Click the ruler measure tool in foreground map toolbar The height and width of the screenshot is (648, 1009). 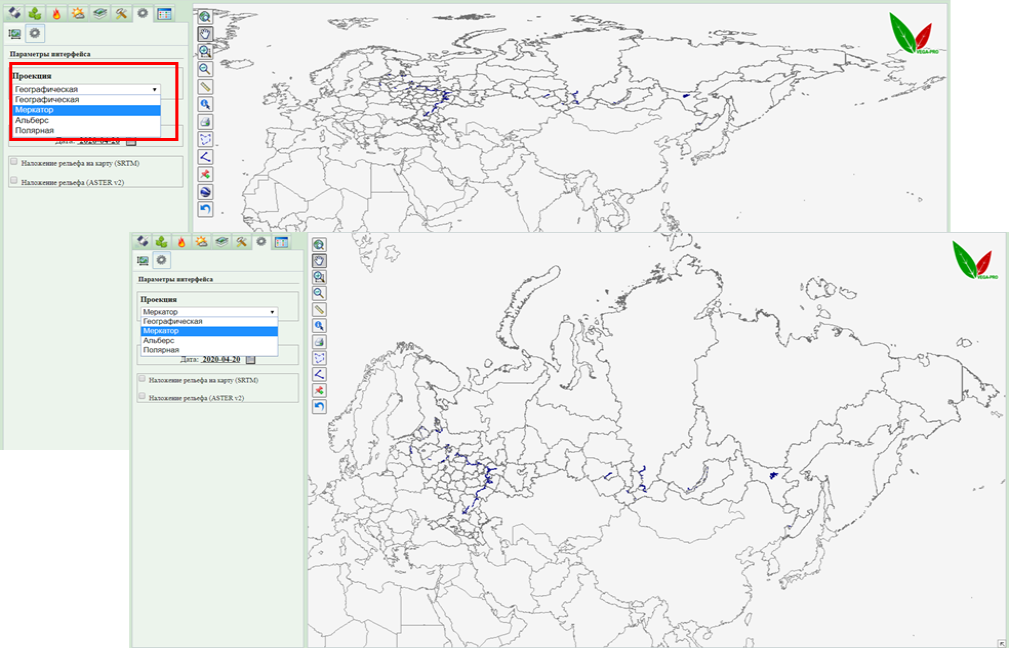click(319, 309)
